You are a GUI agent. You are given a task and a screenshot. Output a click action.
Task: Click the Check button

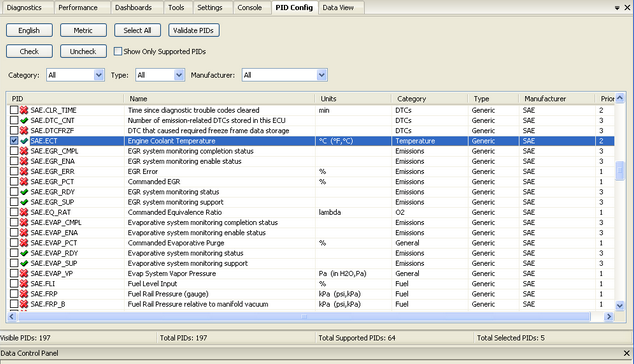[x=29, y=51]
